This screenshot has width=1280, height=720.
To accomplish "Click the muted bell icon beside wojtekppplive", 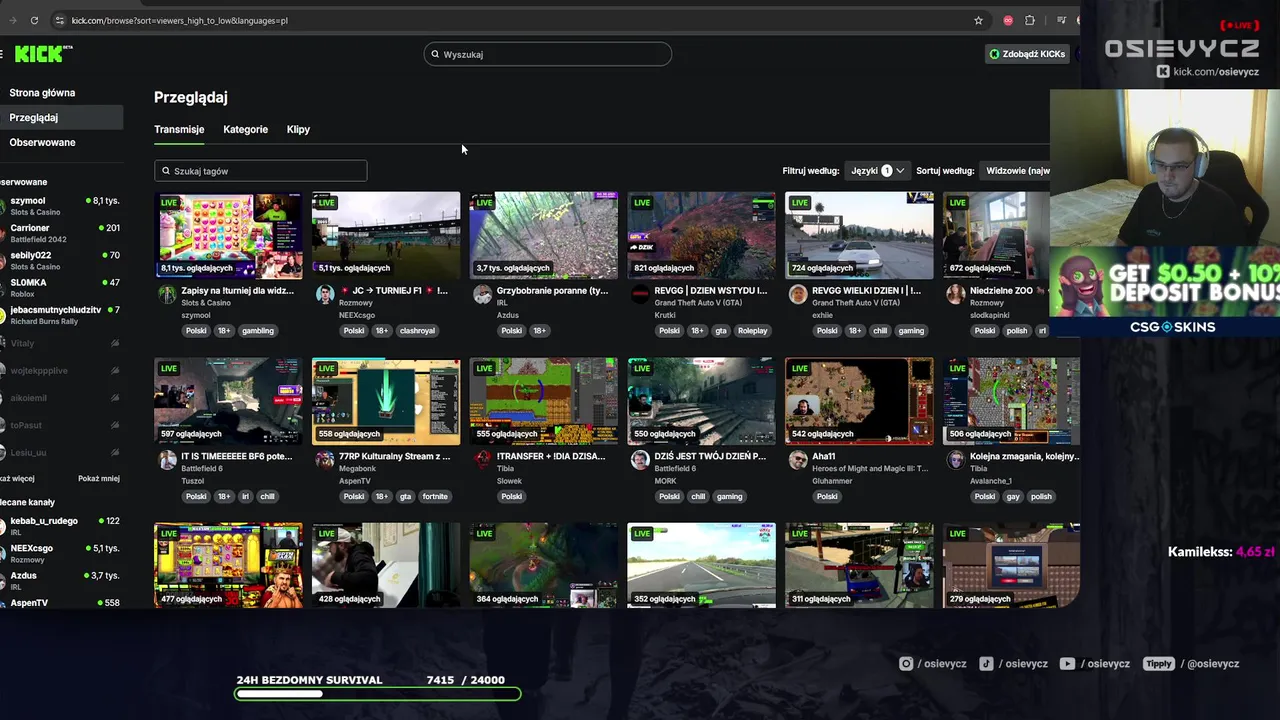I will coord(115,371).
